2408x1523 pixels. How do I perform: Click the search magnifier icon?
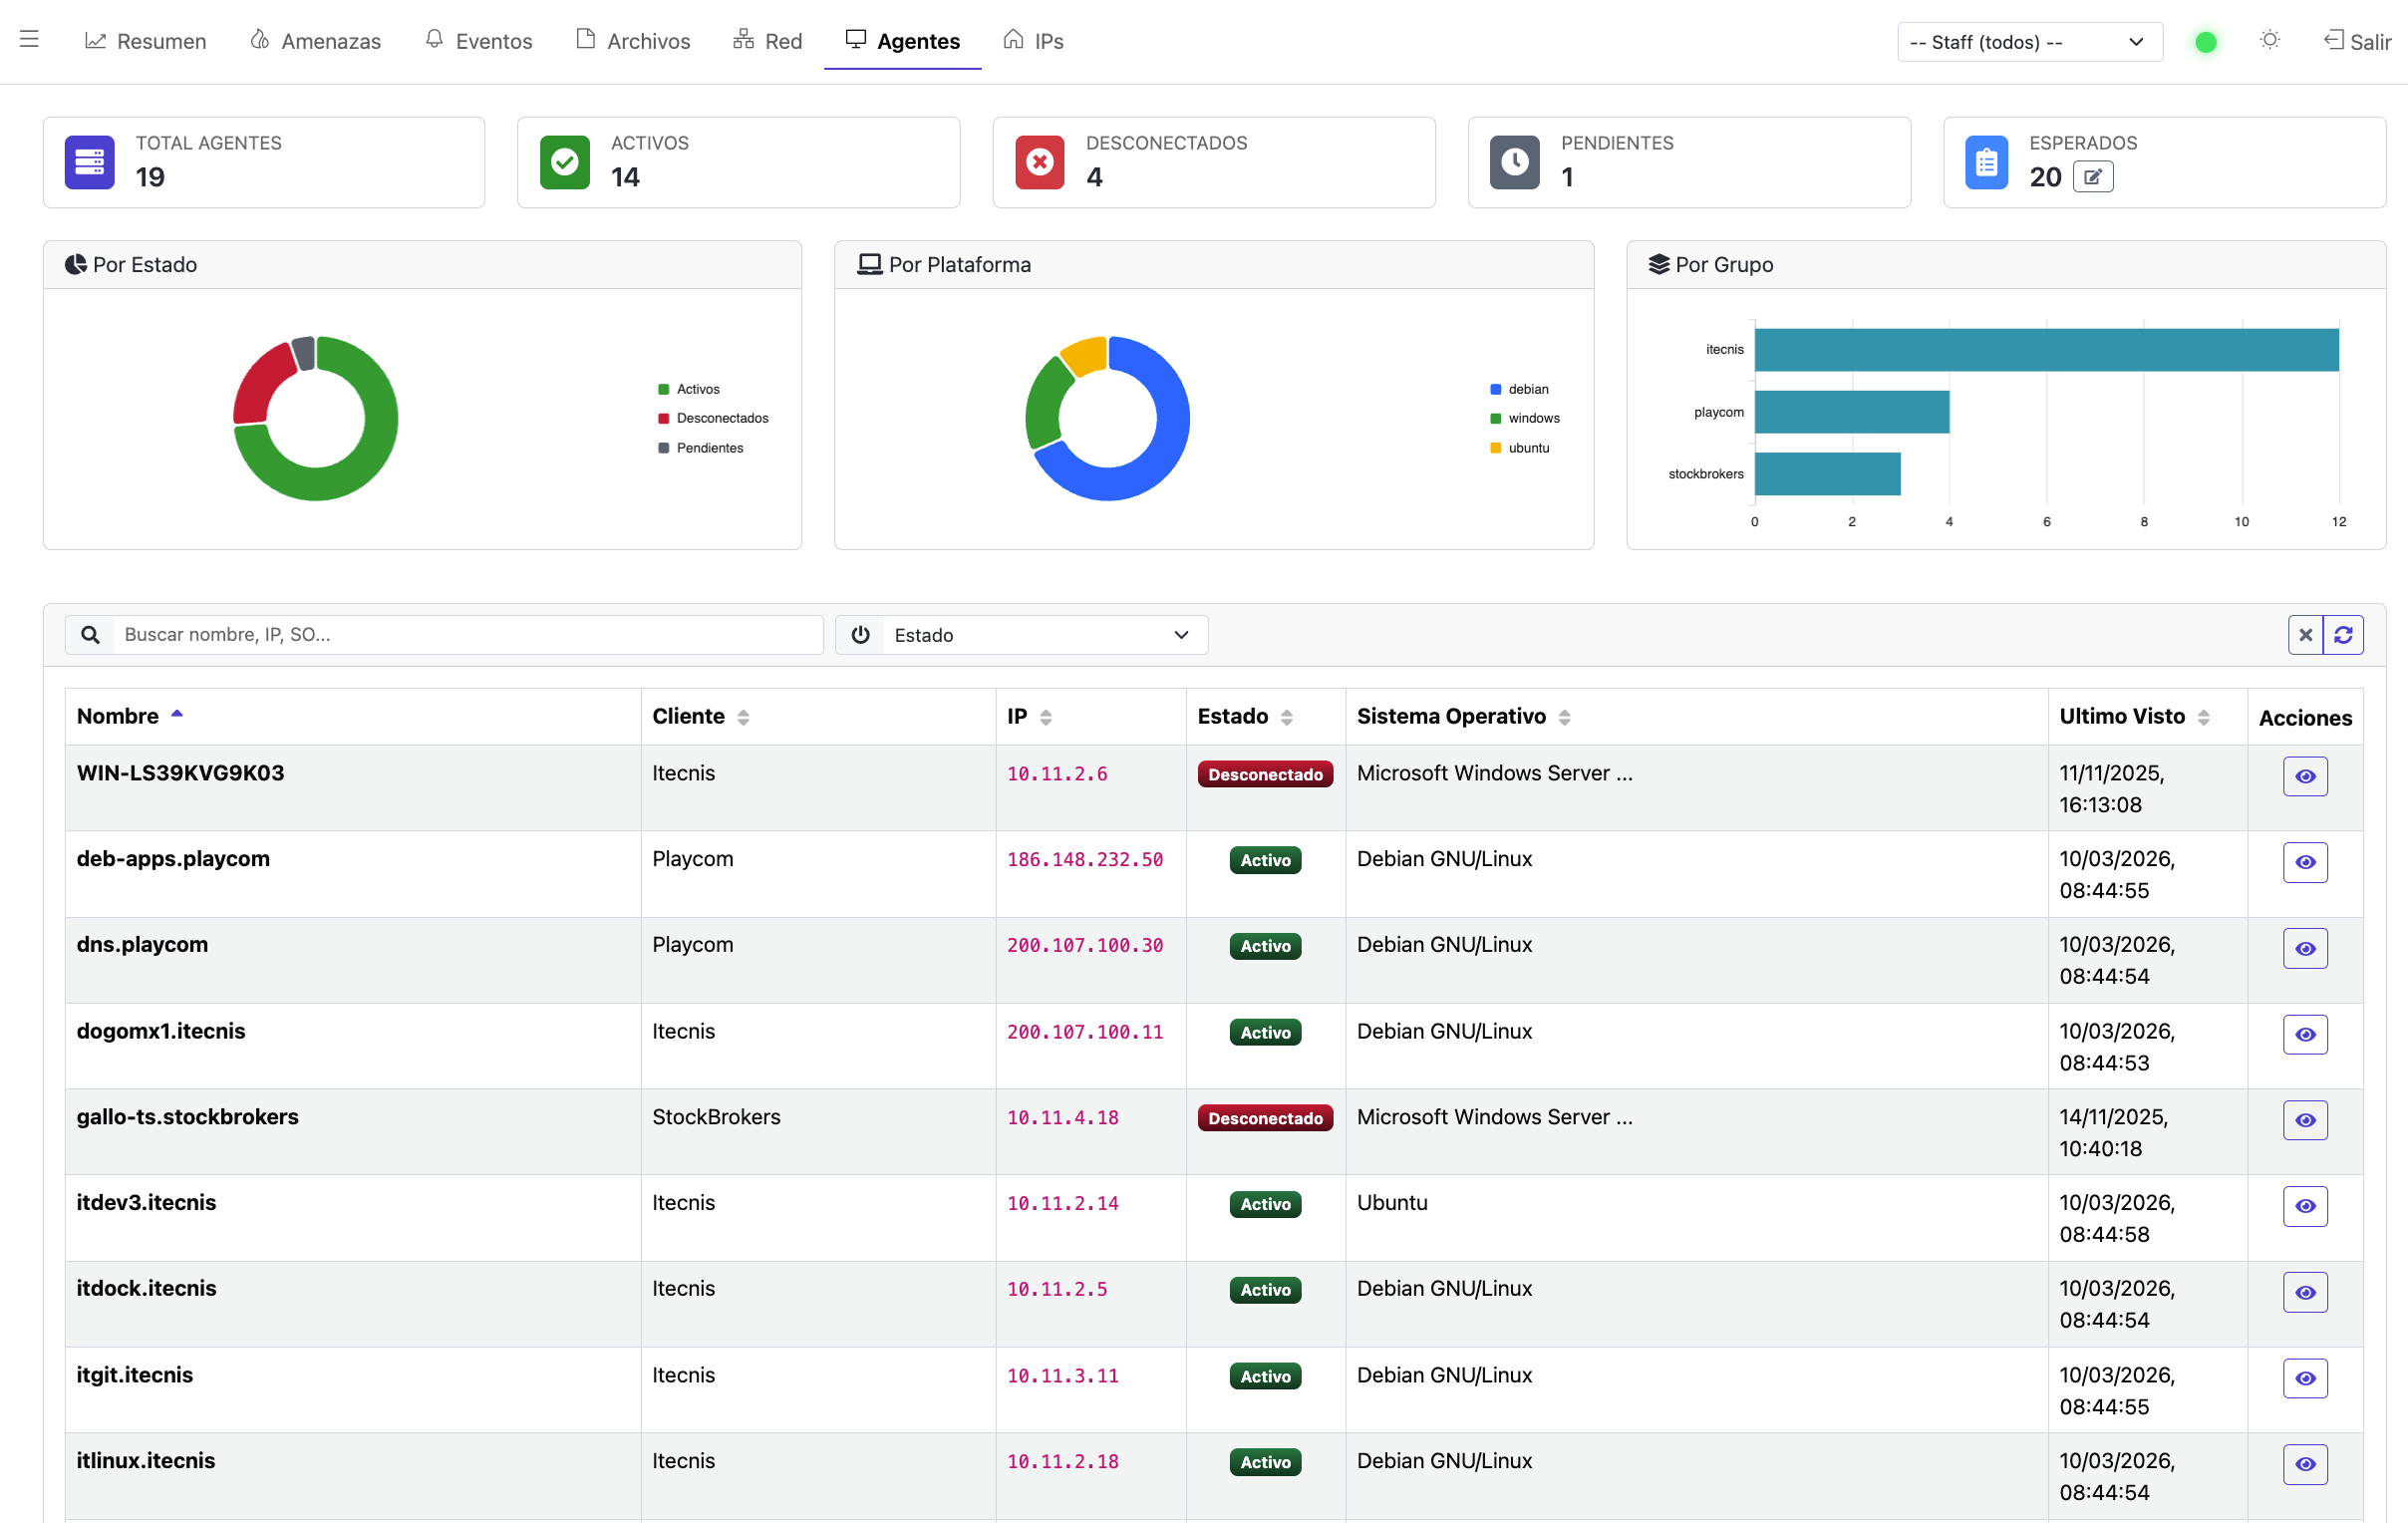90,635
